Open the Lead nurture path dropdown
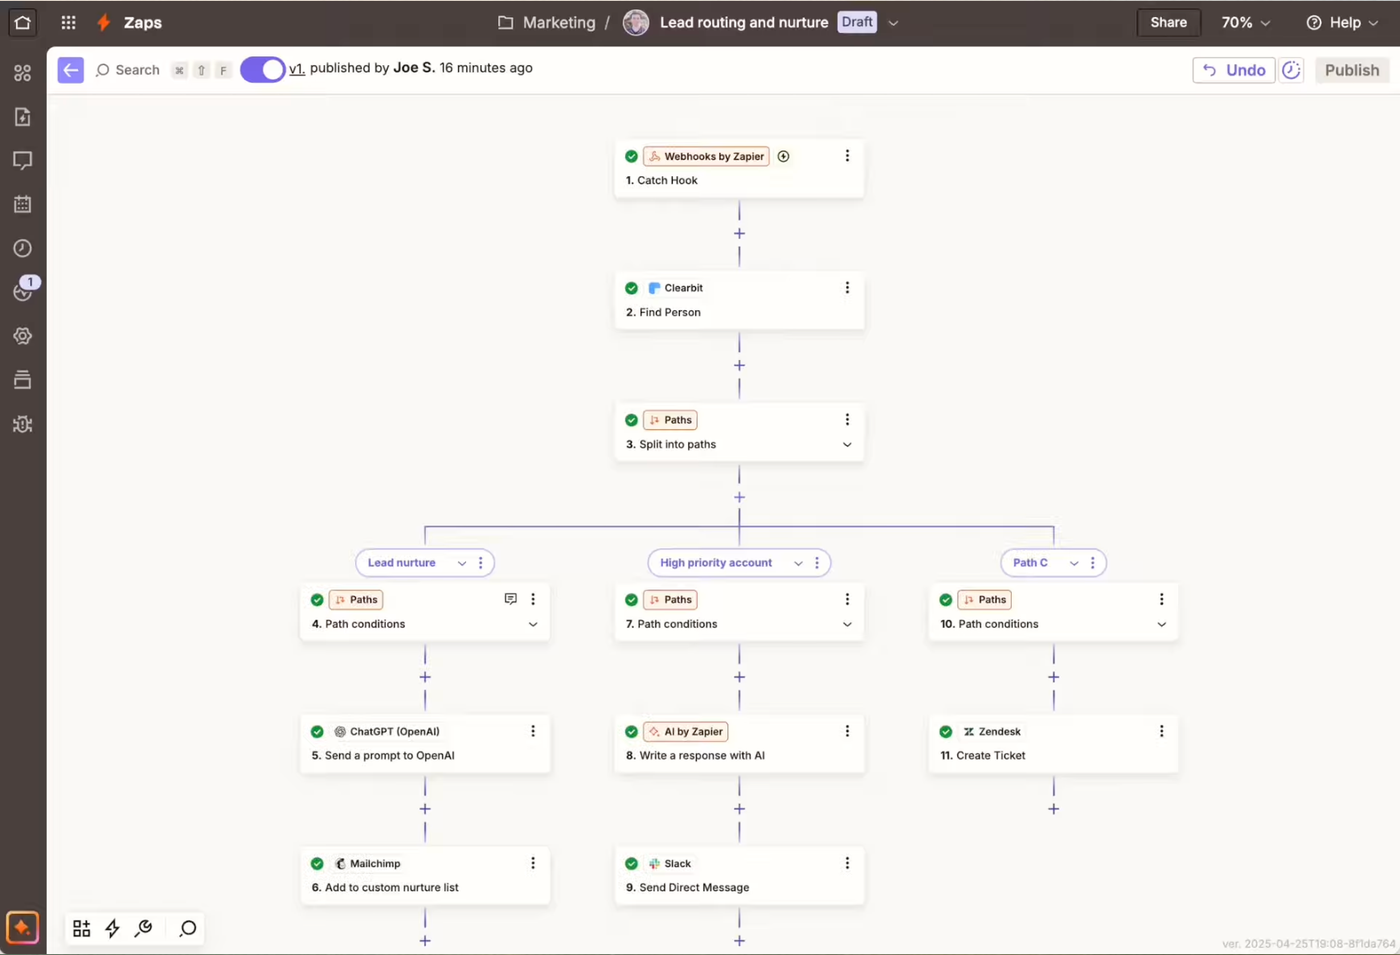 [x=461, y=563]
